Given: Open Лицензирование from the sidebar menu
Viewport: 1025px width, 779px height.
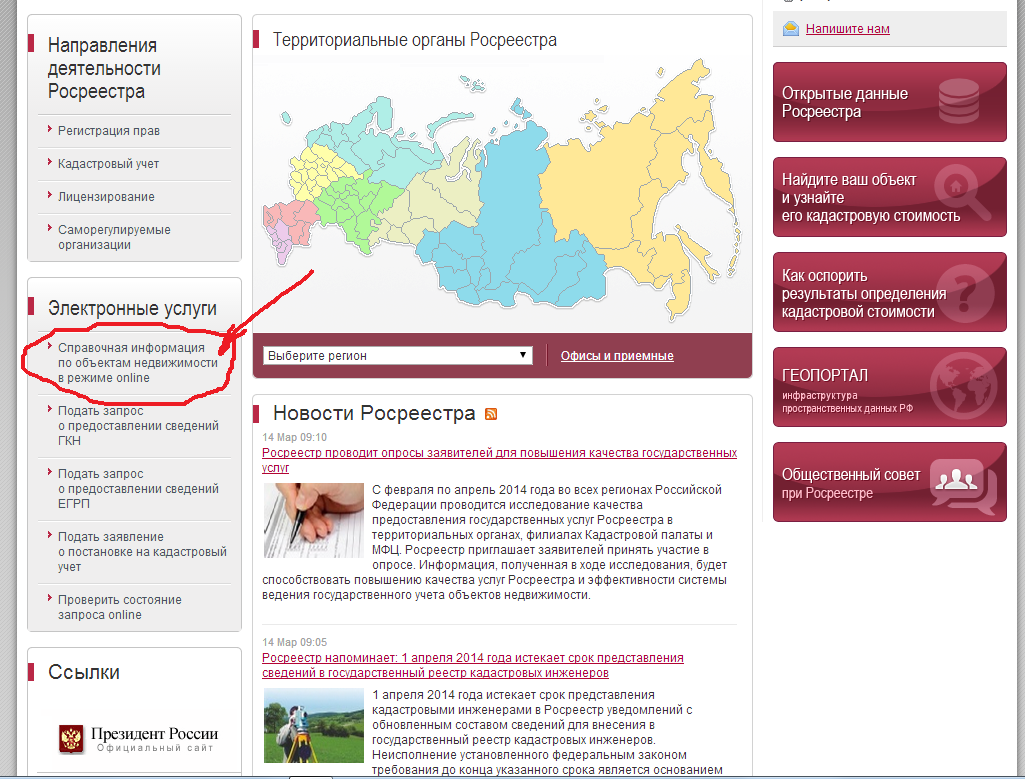Looking at the screenshot, I should [106, 197].
